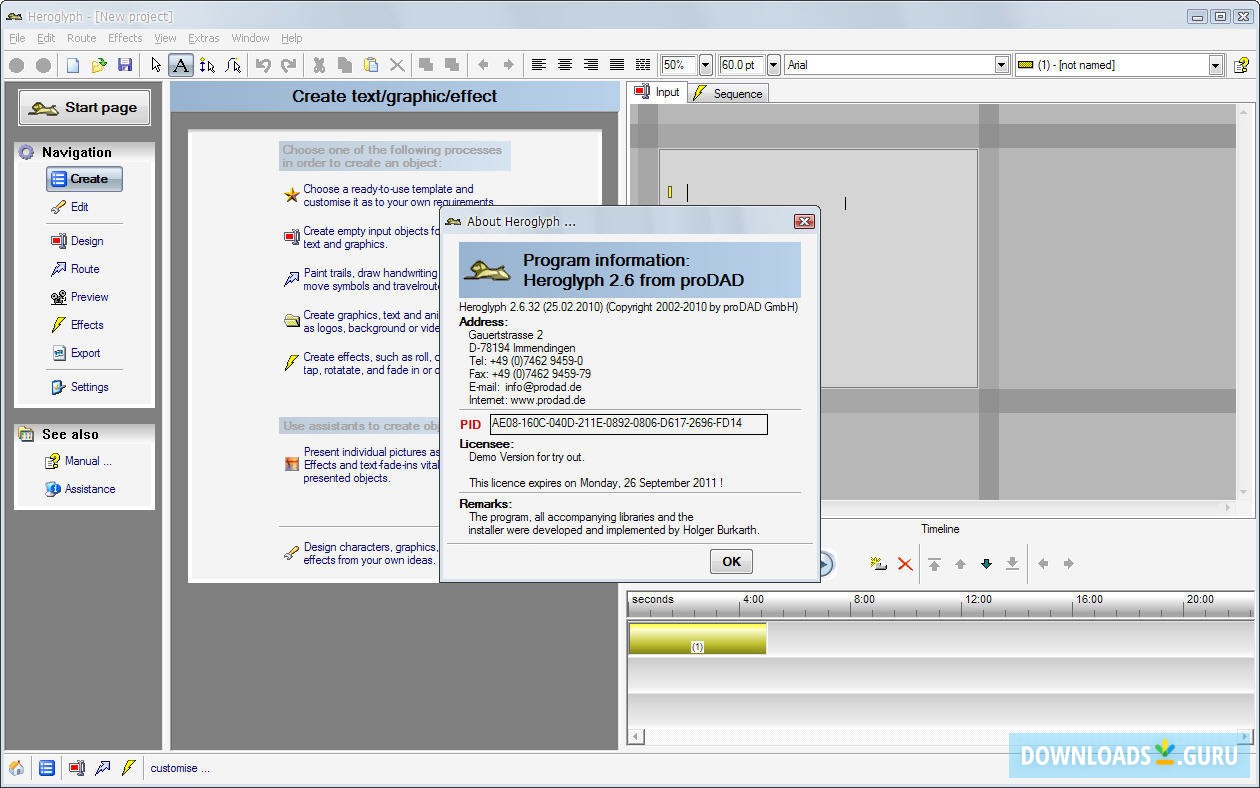Viewport: 1260px width, 788px height.
Task: Toggle right text alignment
Action: point(591,65)
